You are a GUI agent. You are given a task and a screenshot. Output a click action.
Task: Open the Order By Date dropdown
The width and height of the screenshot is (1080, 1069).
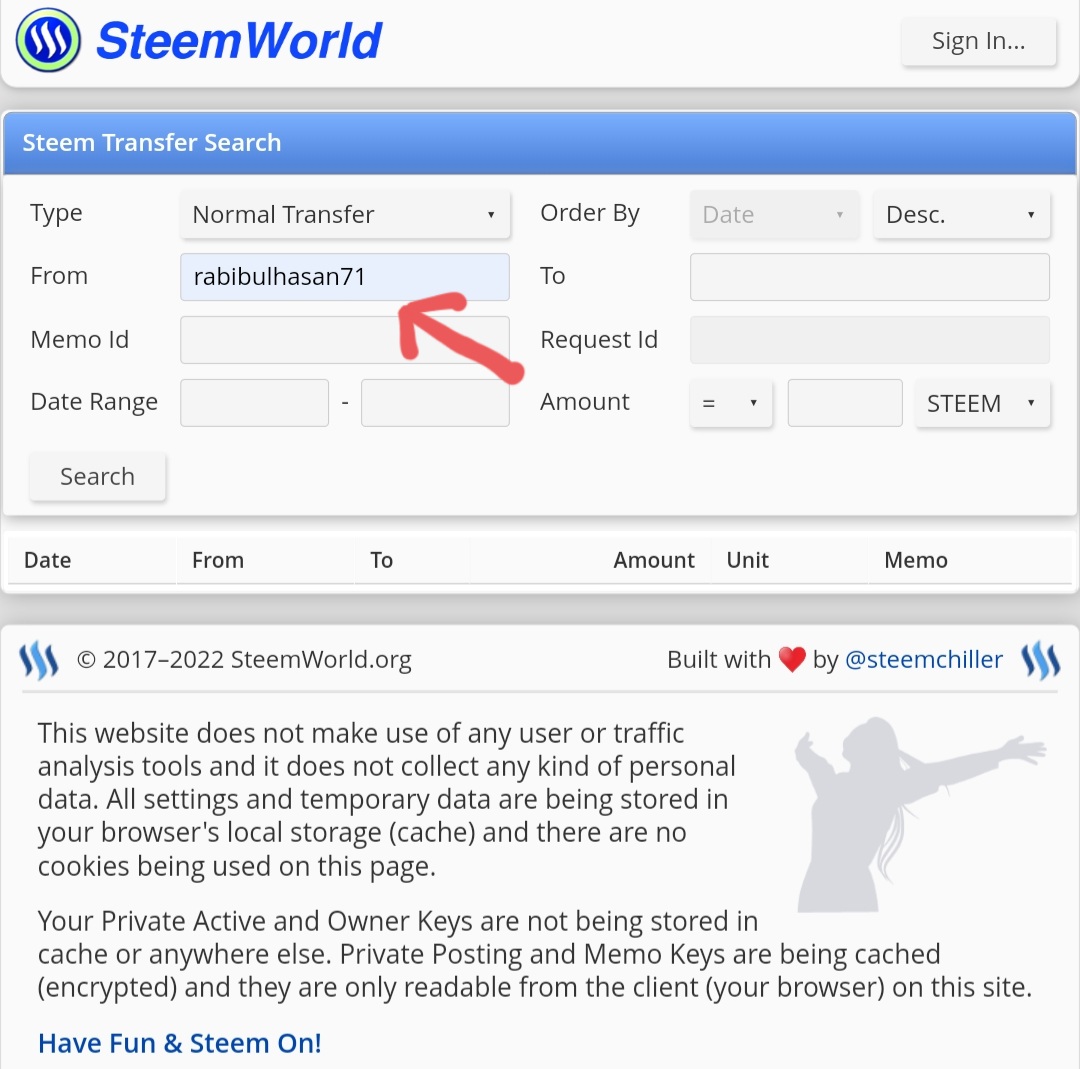(x=774, y=214)
